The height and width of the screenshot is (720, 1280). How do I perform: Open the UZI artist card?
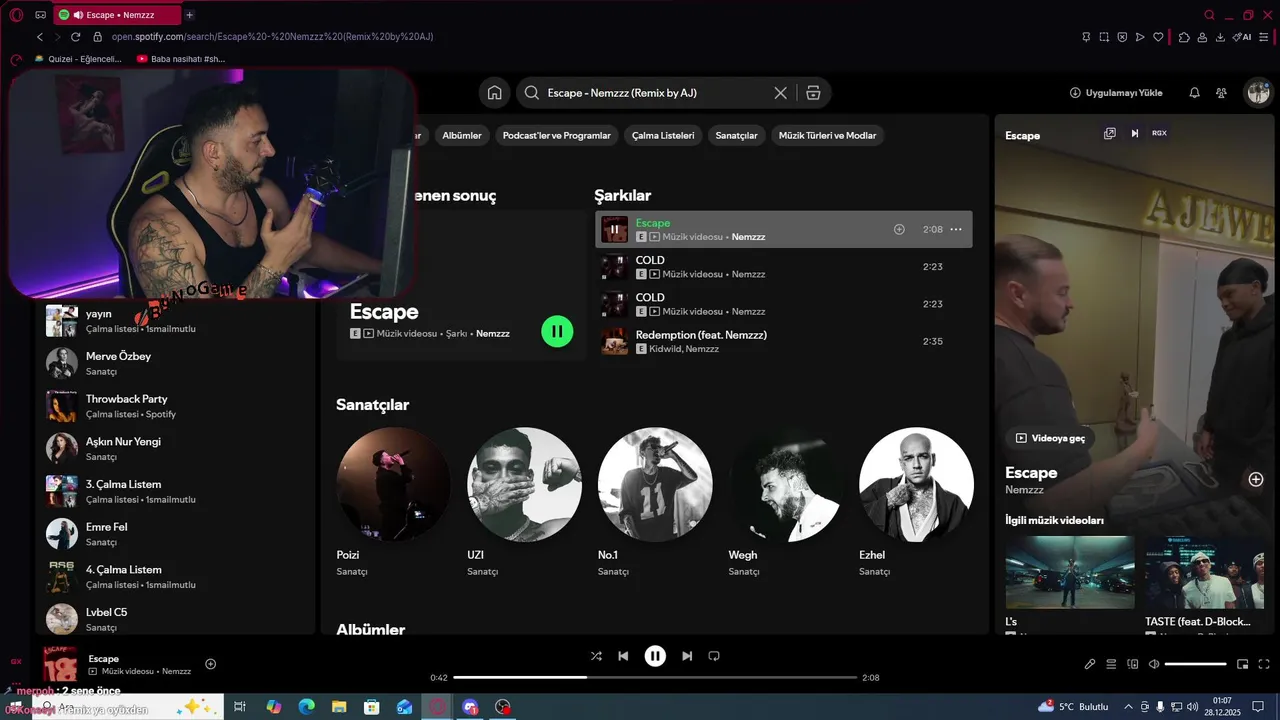click(x=524, y=503)
